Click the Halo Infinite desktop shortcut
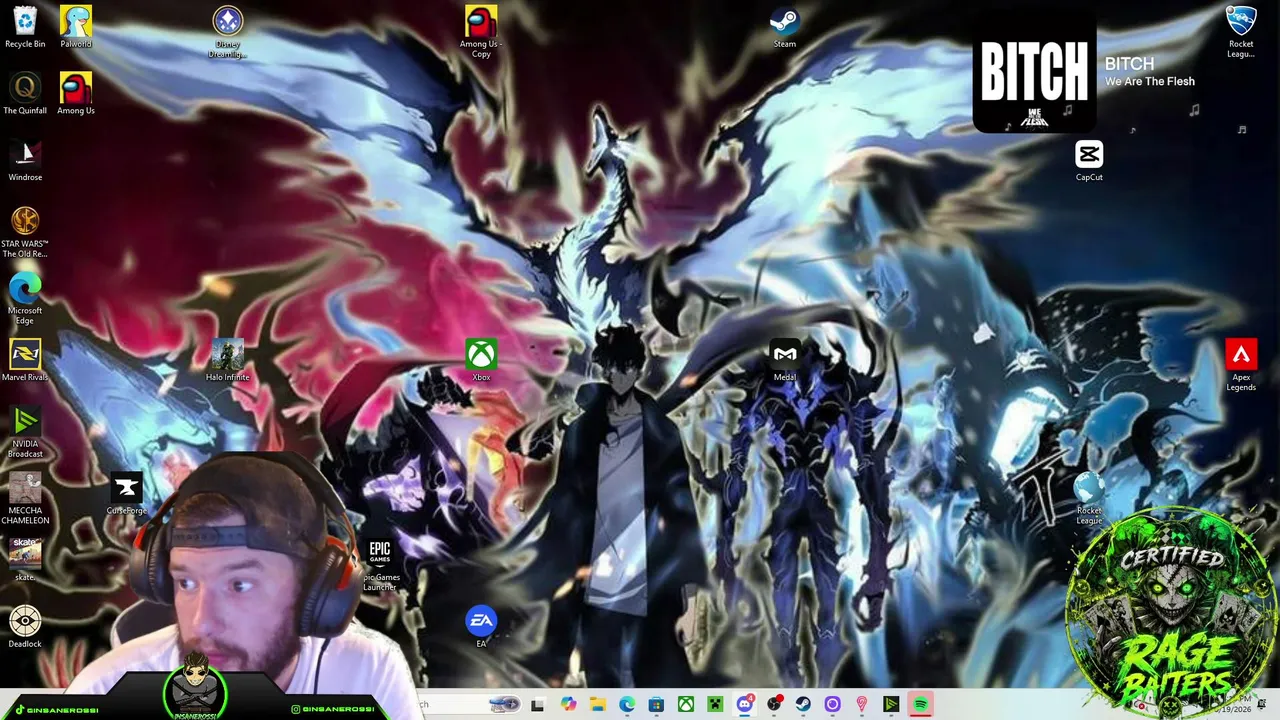The width and height of the screenshot is (1280, 720). coord(227,360)
